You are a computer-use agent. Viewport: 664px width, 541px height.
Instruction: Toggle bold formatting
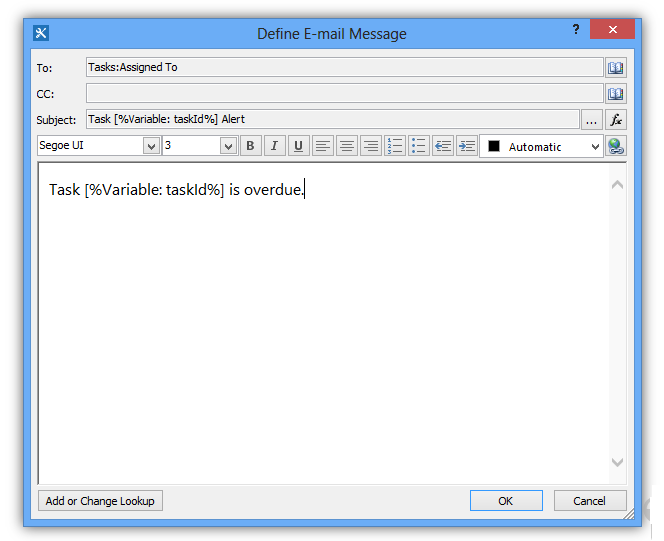(x=251, y=146)
